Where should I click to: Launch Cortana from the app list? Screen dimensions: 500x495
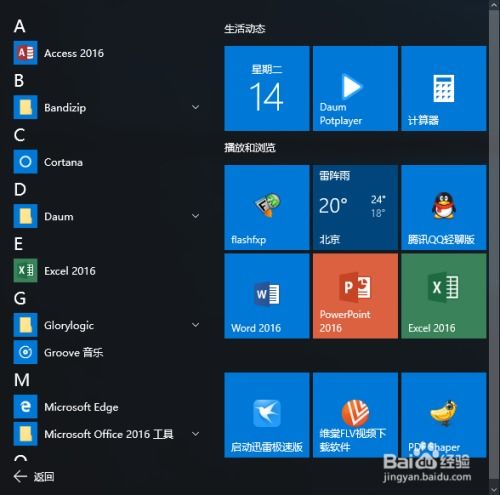107,162
